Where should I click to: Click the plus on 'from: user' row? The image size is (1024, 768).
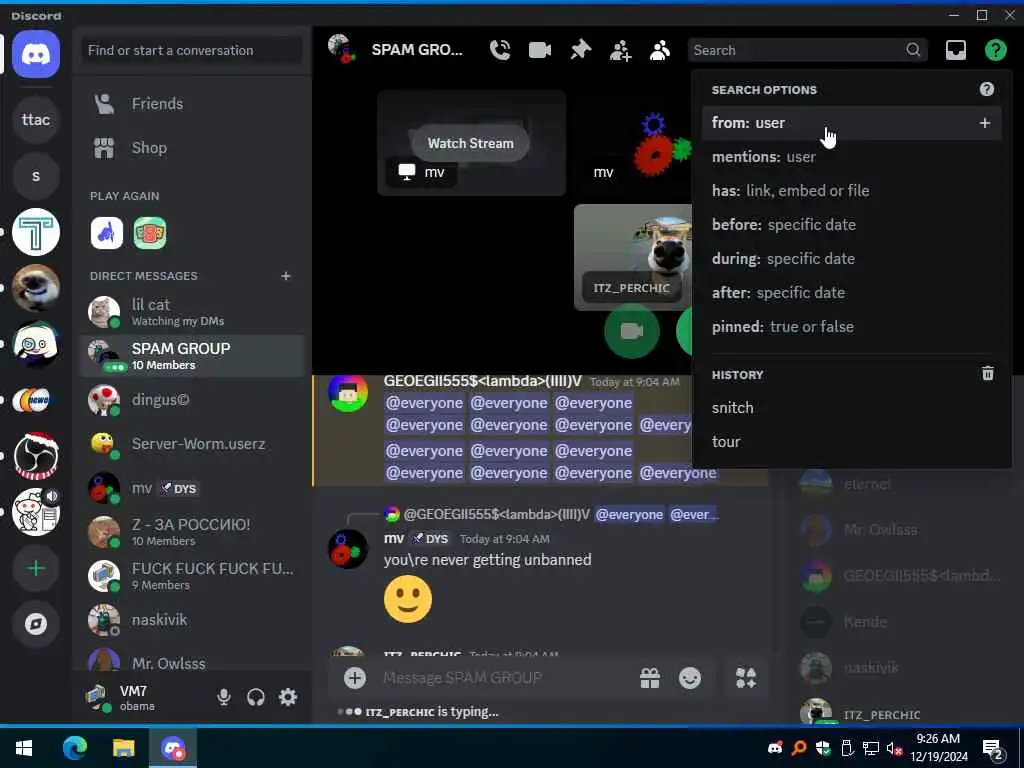coord(985,123)
